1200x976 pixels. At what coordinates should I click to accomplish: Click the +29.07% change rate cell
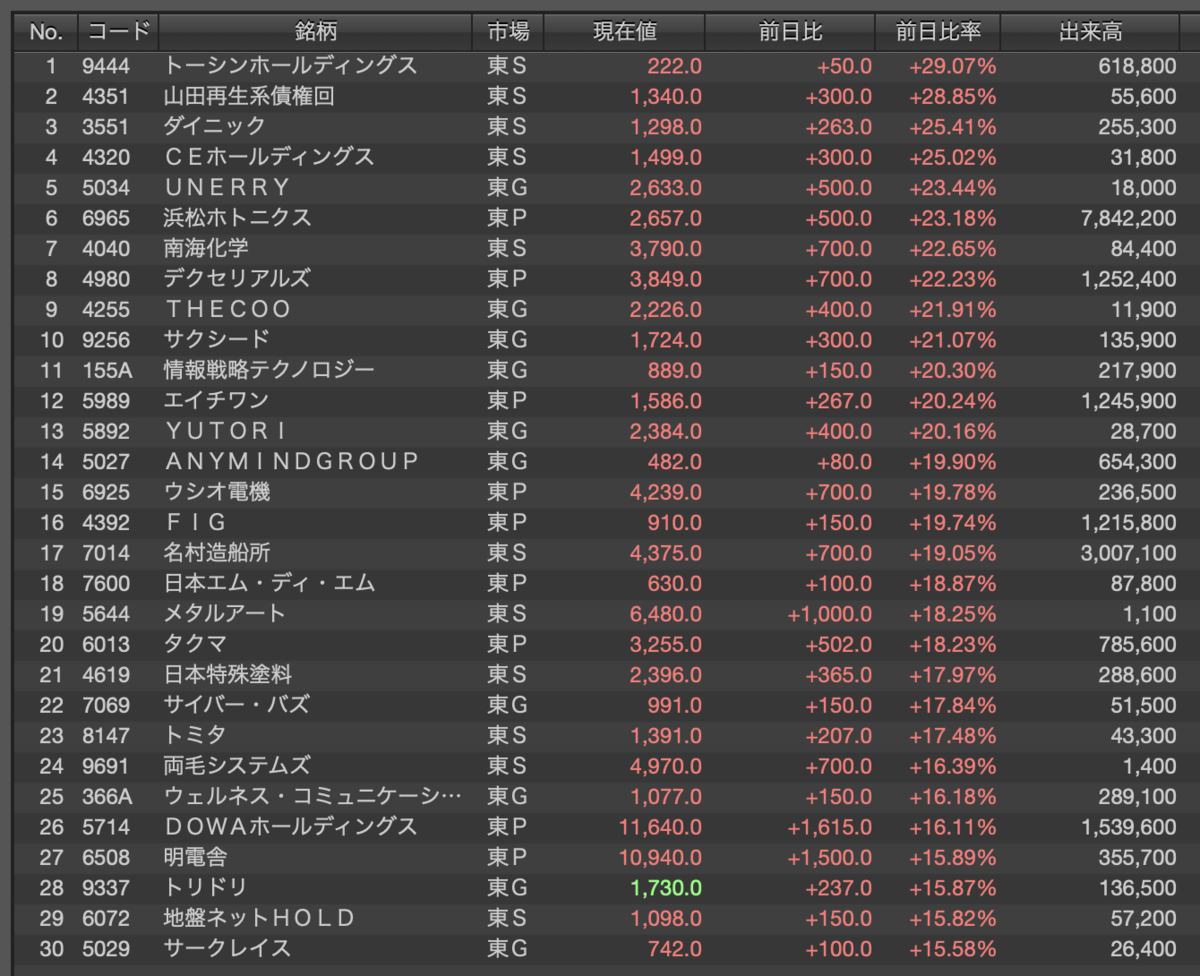tap(952, 66)
